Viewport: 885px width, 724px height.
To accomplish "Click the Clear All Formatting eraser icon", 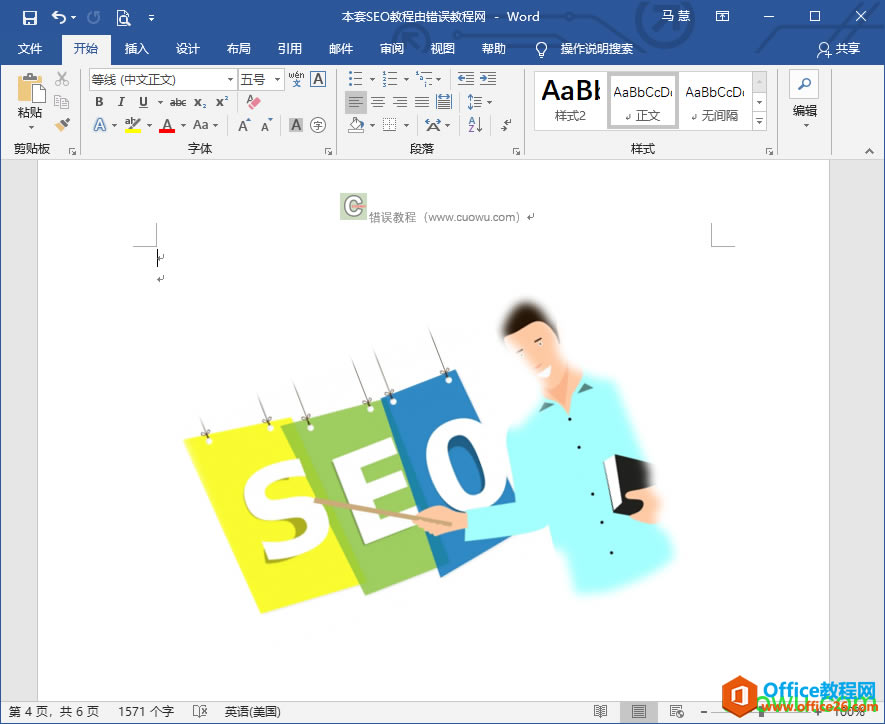I will [x=253, y=102].
